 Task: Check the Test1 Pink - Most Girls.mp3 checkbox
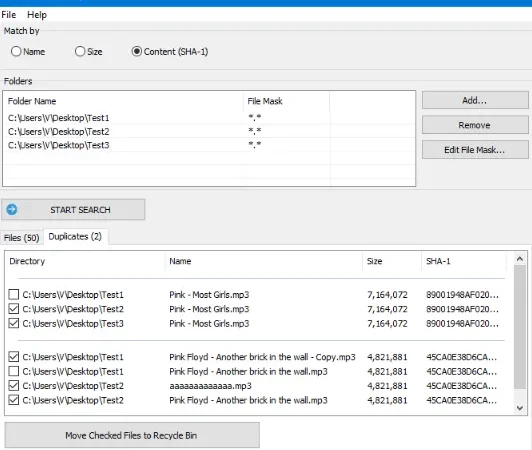tap(14, 294)
